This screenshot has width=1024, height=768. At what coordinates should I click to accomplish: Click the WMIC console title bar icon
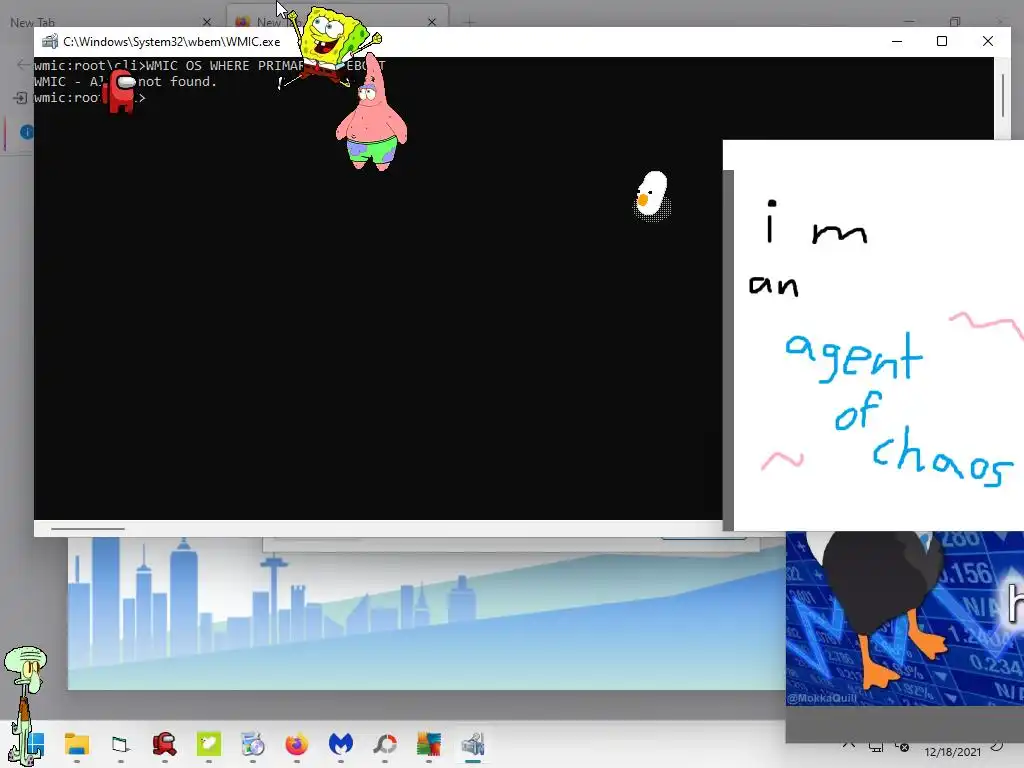click(x=50, y=42)
